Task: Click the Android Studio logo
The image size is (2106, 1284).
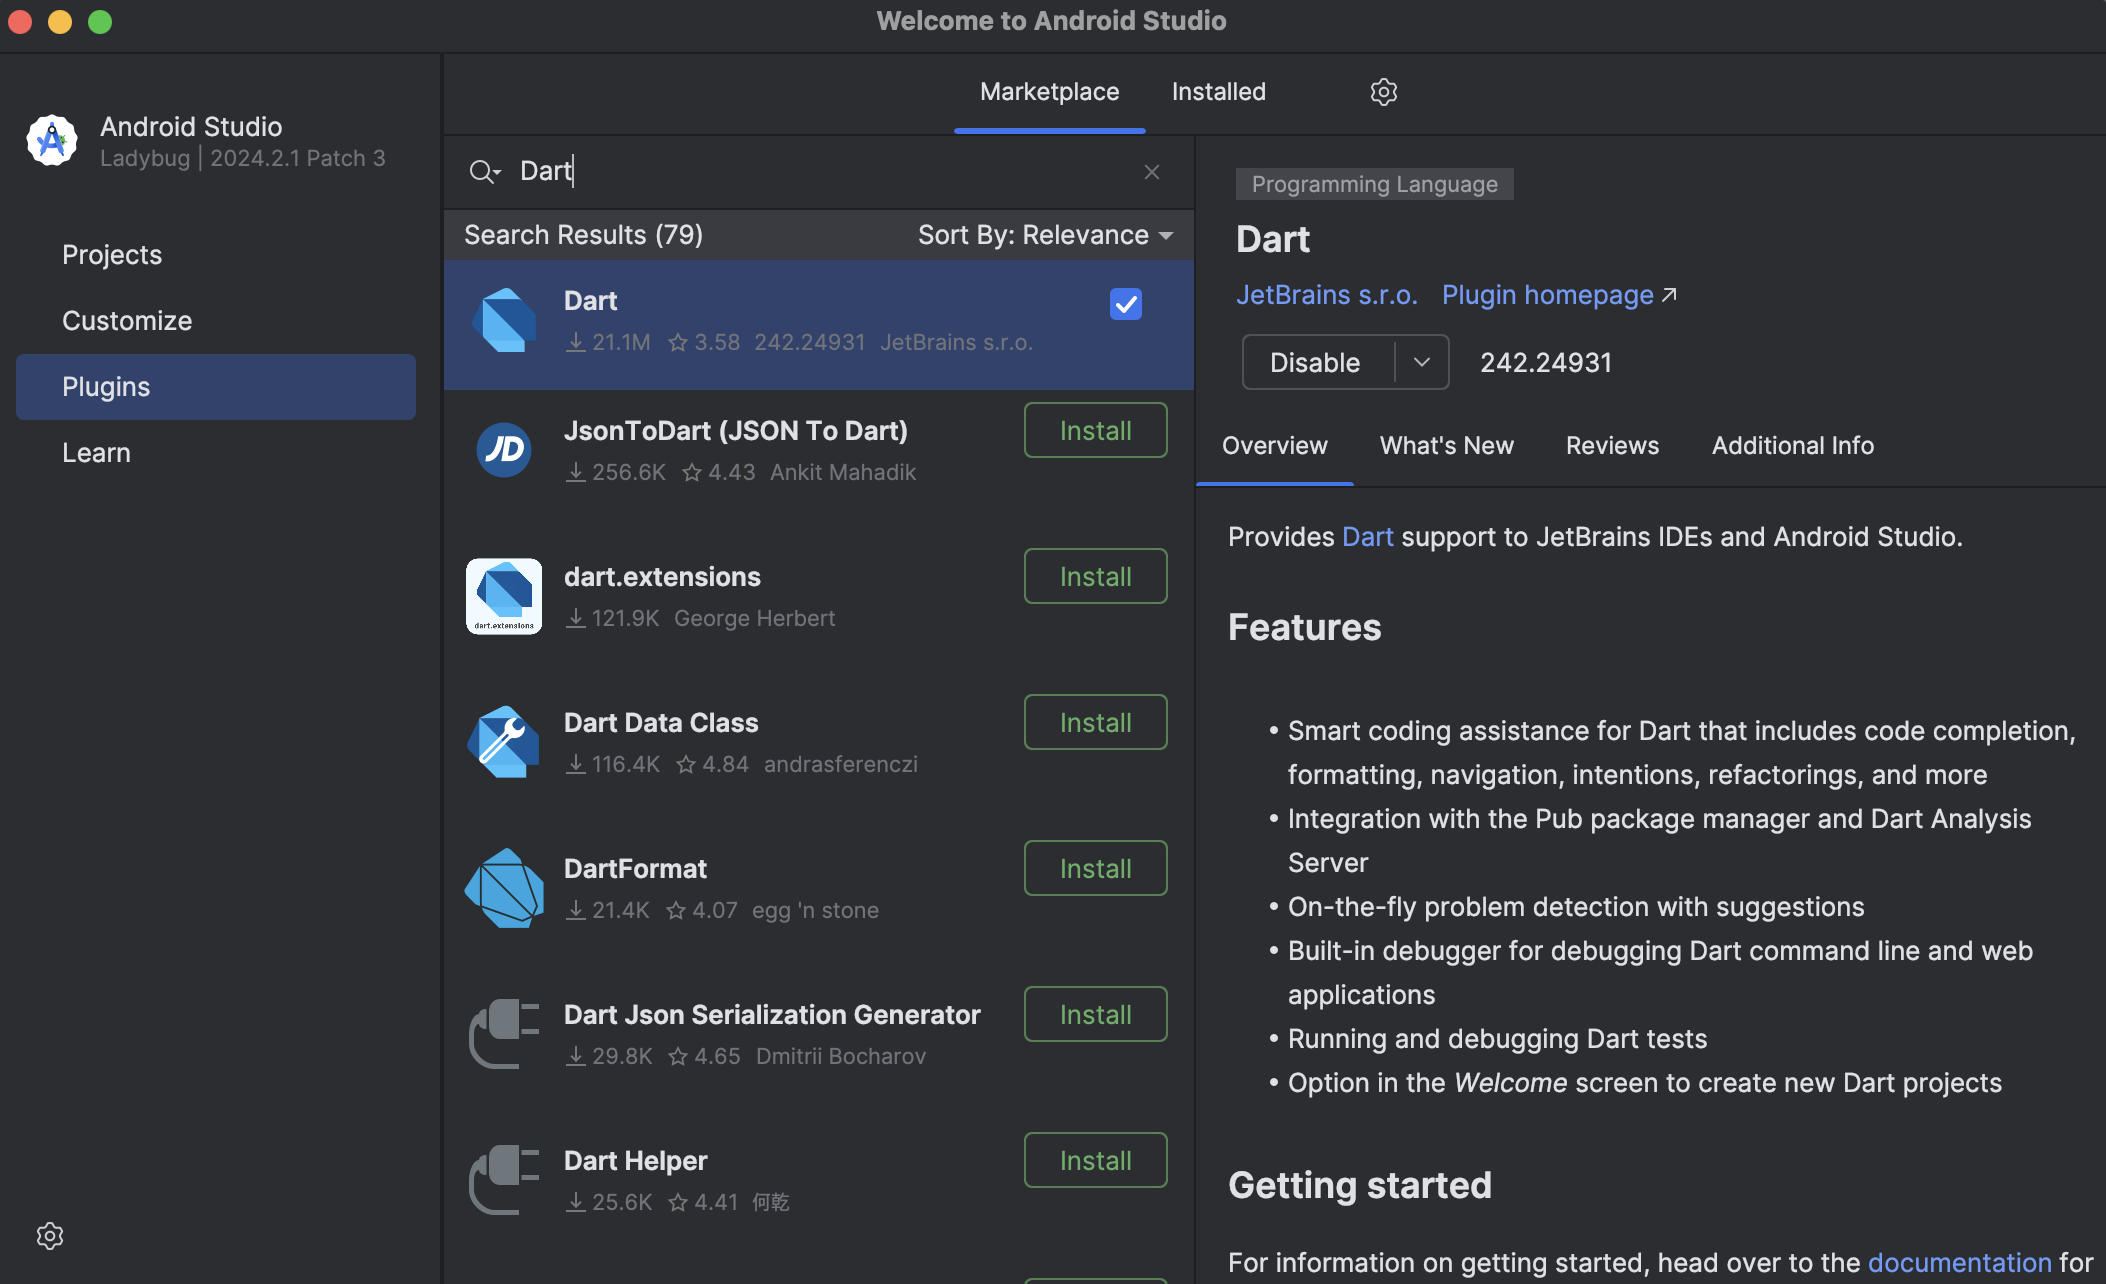Action: coord(52,141)
